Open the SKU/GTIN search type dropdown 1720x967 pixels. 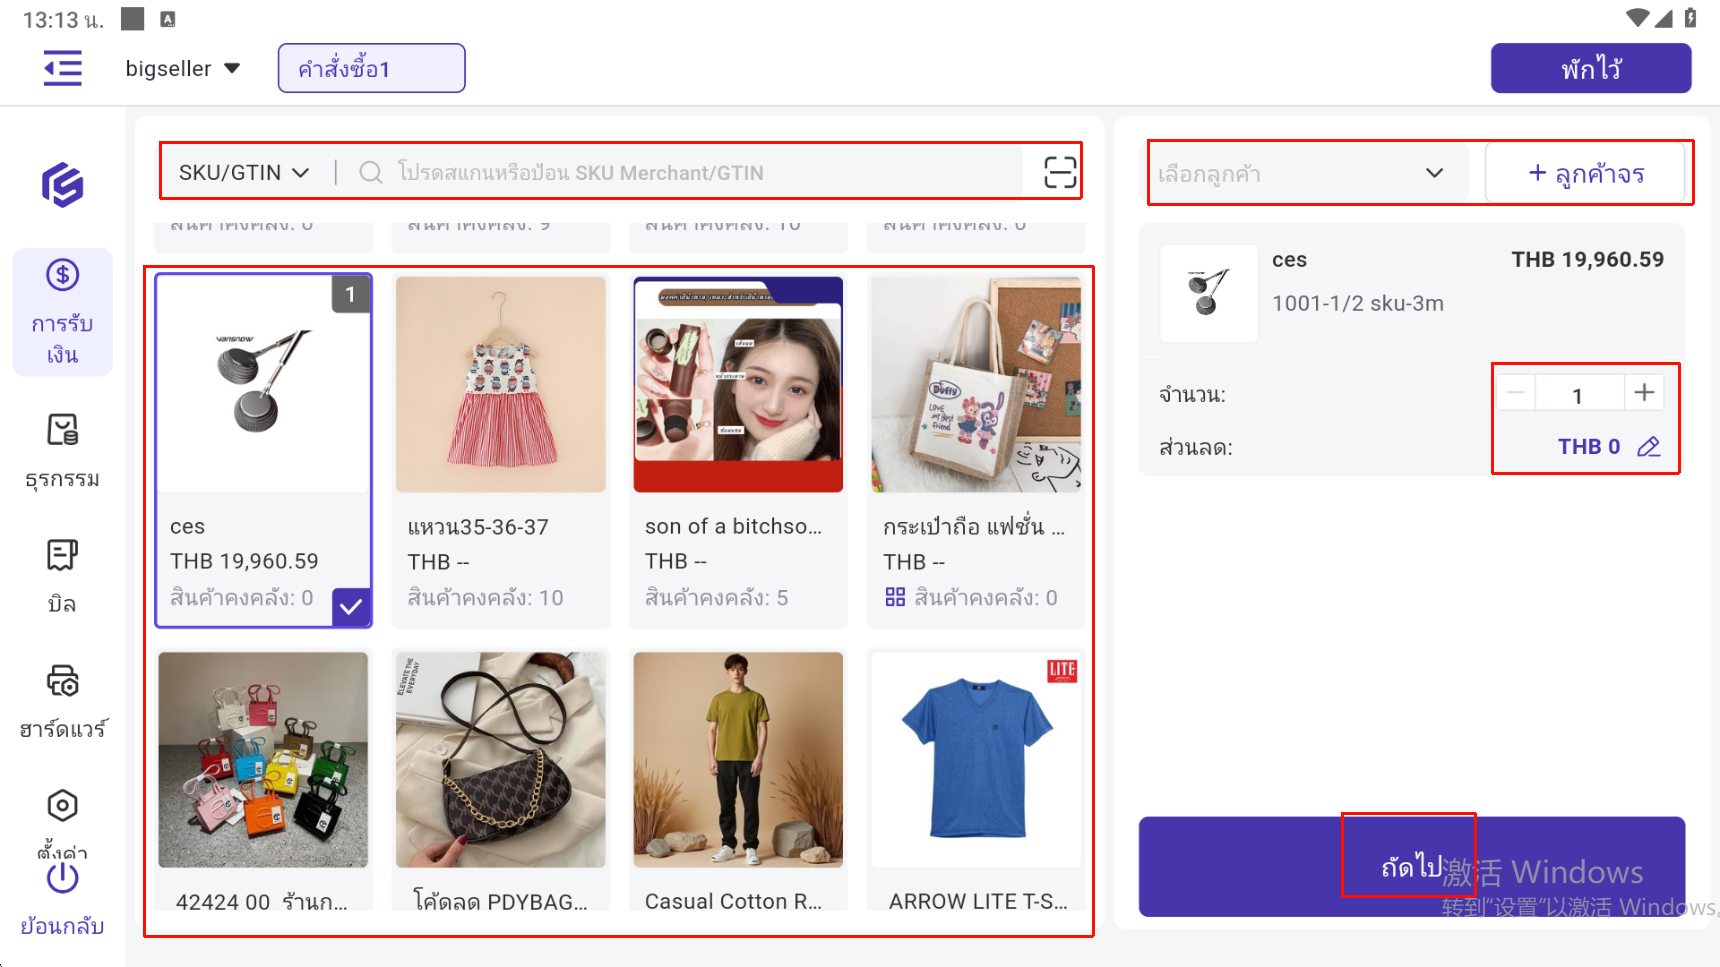pos(244,173)
